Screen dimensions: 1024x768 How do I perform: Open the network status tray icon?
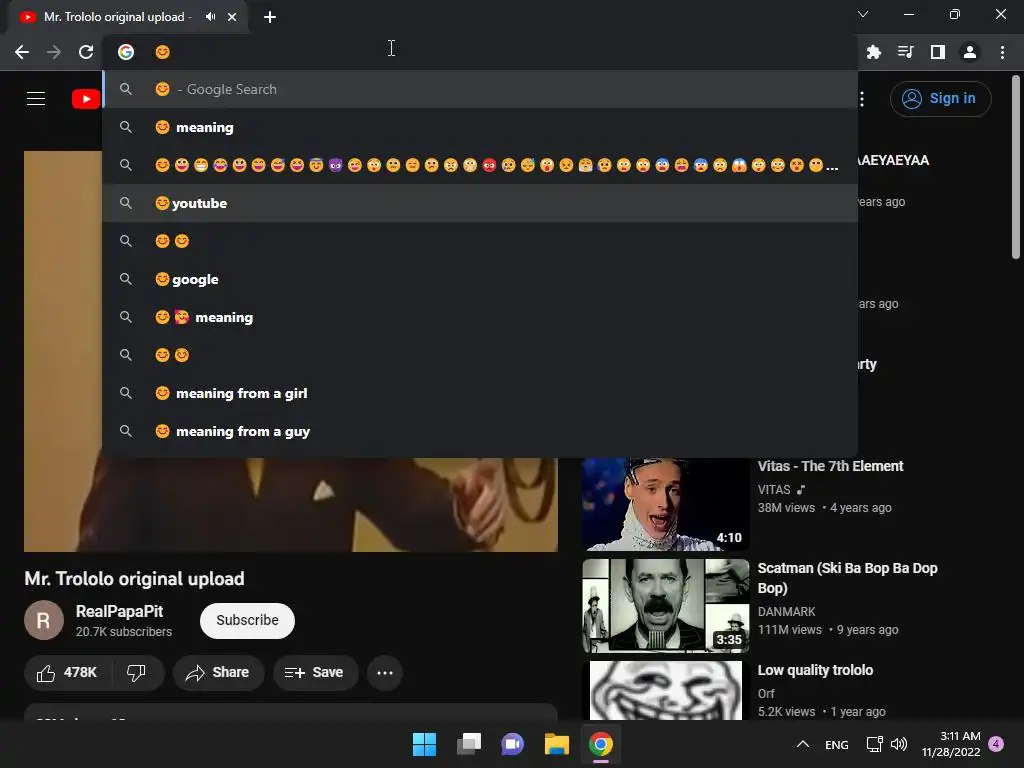[x=874, y=744]
